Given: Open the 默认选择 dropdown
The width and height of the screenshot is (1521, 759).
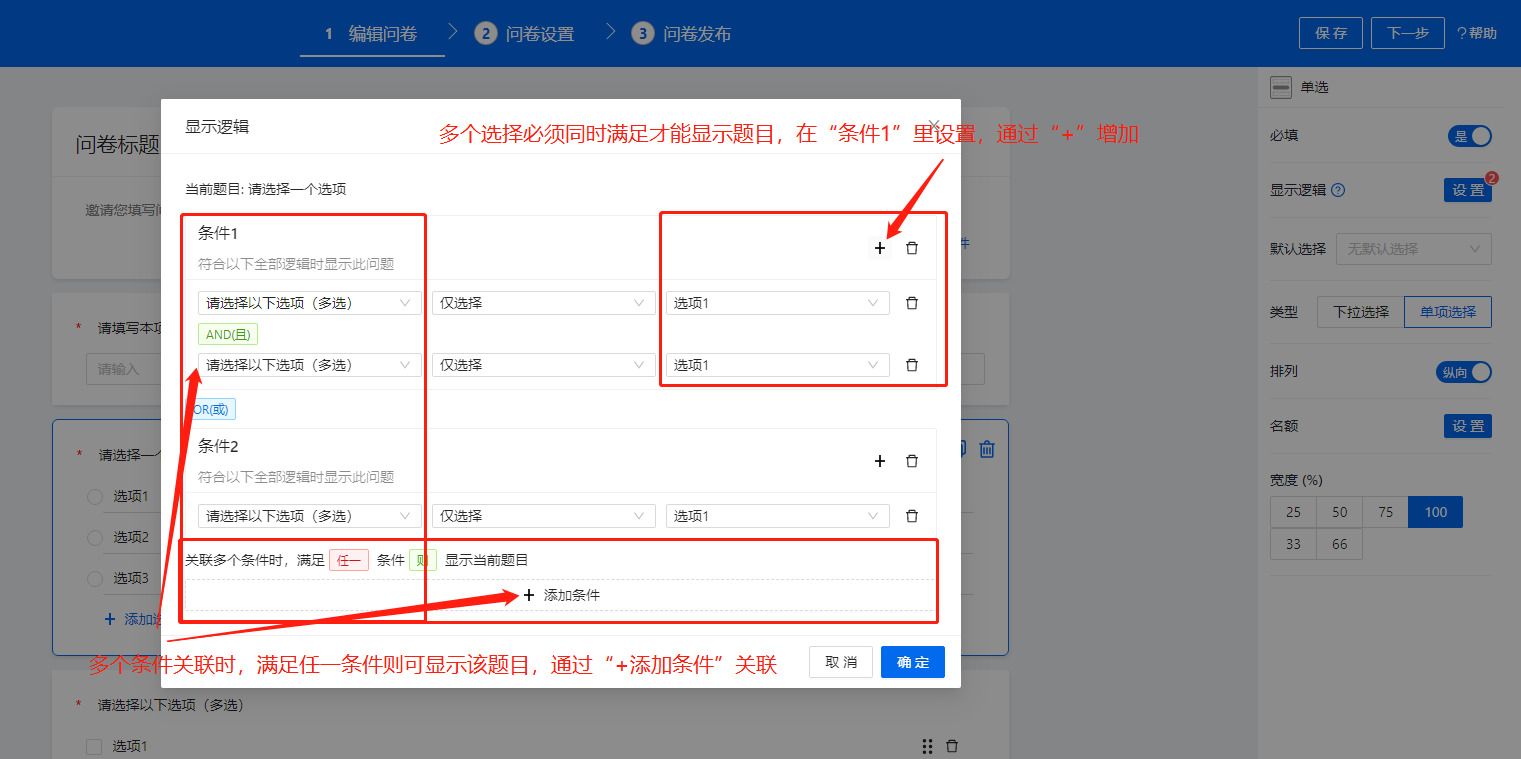Looking at the screenshot, I should 1413,249.
